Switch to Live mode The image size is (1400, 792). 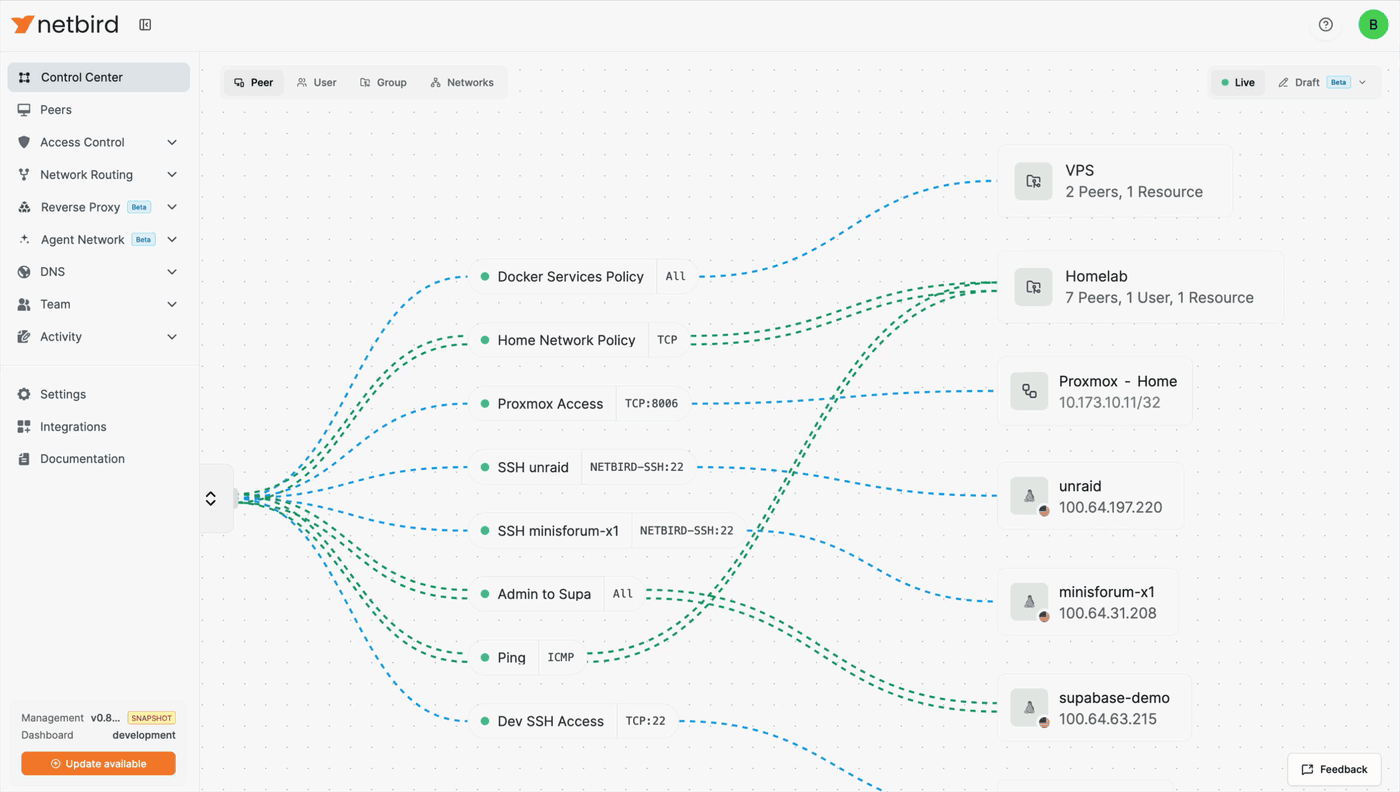(x=1238, y=82)
